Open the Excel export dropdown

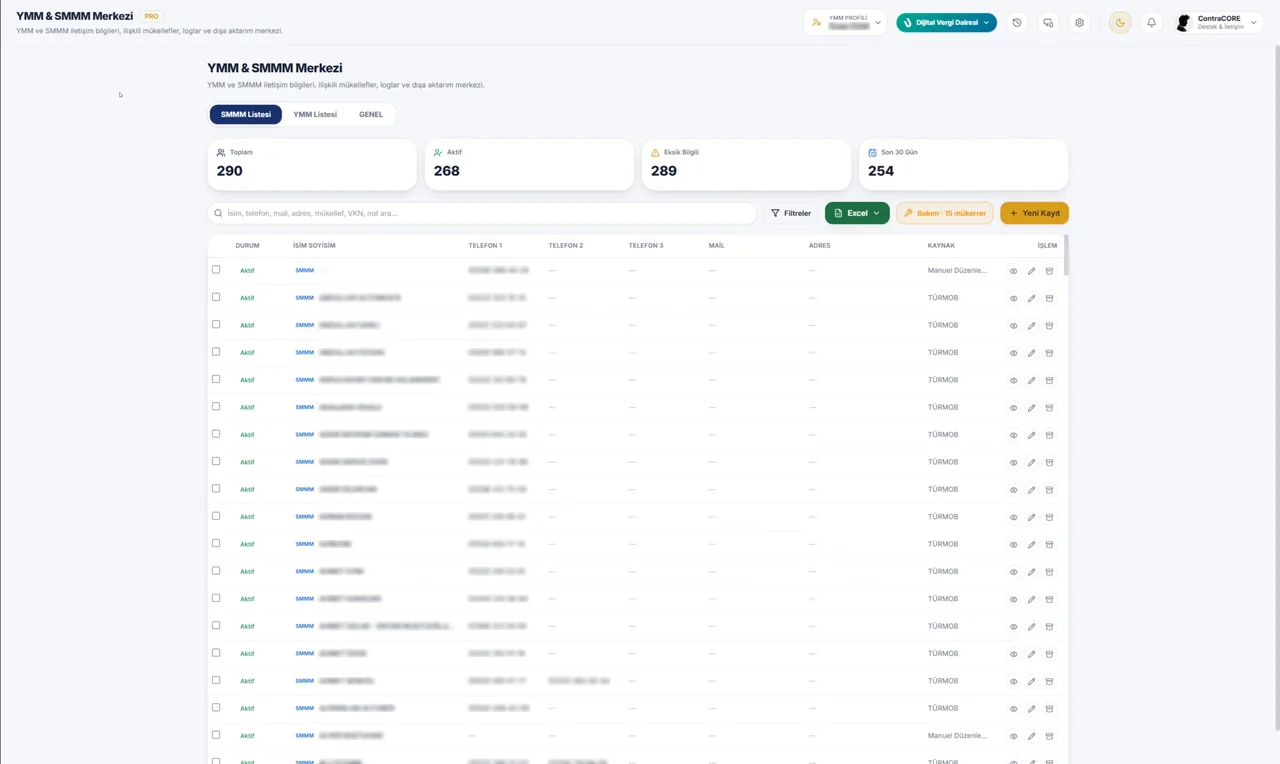[x=857, y=213]
